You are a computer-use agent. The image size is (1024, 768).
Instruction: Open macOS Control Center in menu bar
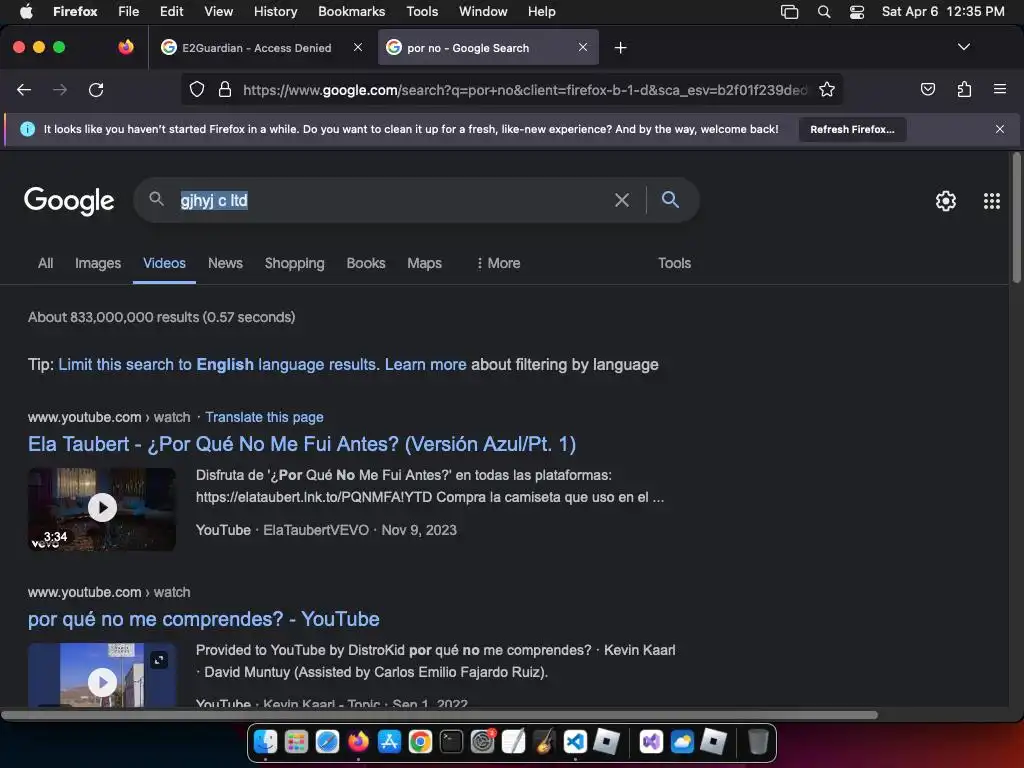click(x=857, y=12)
